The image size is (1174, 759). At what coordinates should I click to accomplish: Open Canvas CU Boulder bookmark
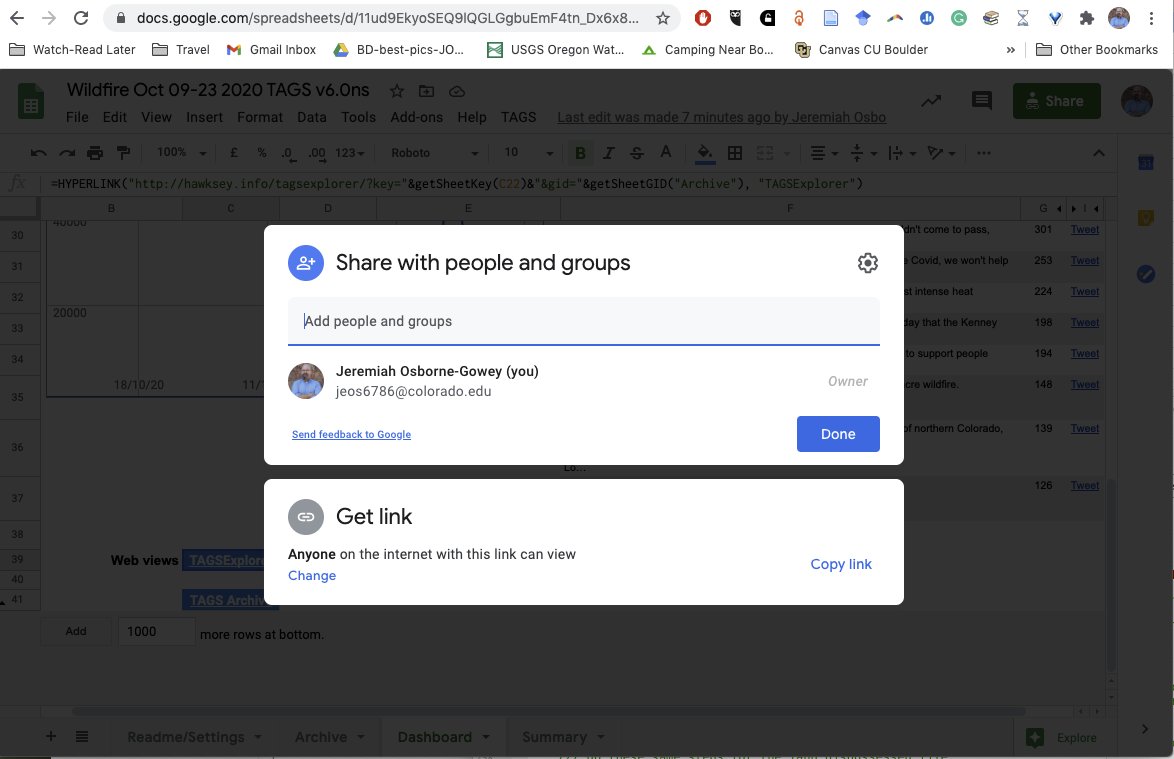(861, 49)
